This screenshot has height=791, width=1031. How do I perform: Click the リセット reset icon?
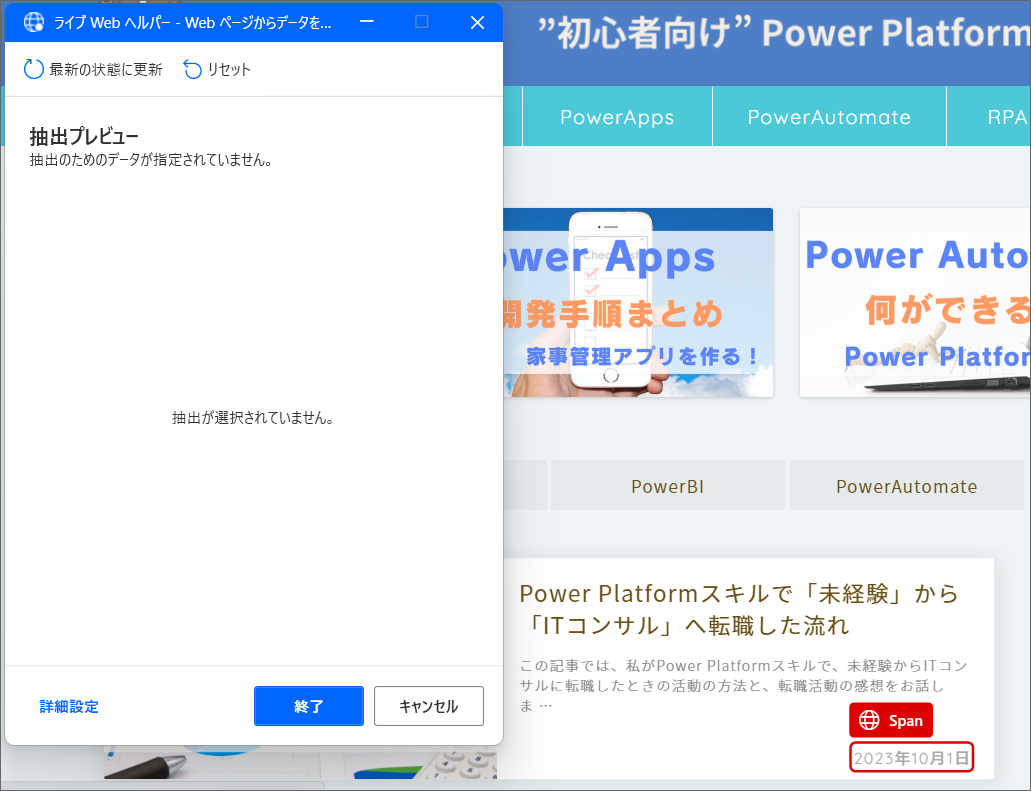click(190, 70)
